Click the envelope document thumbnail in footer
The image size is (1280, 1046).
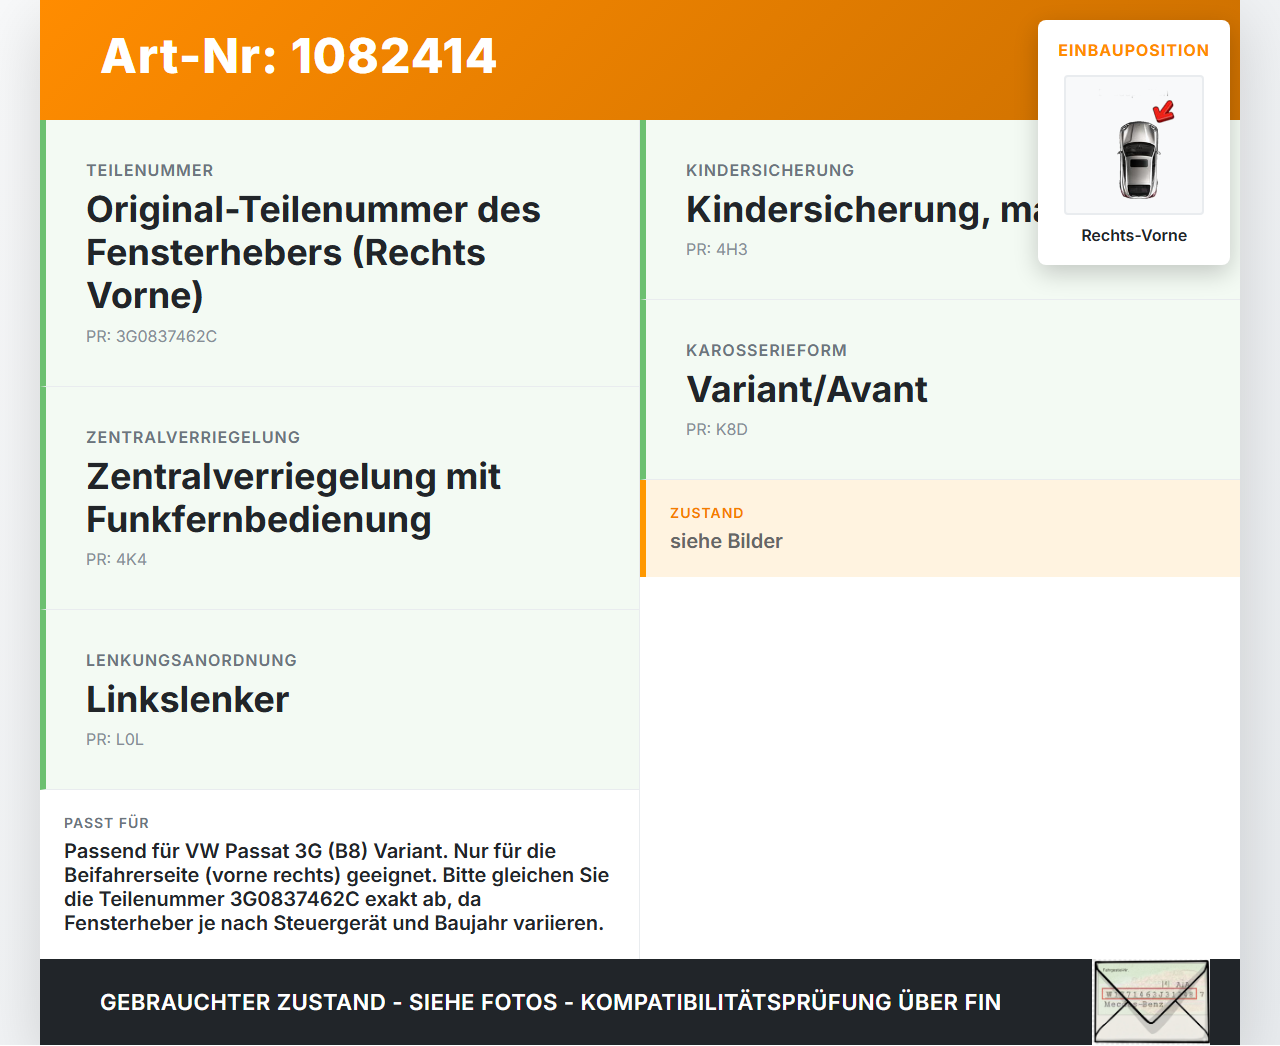1151,1002
